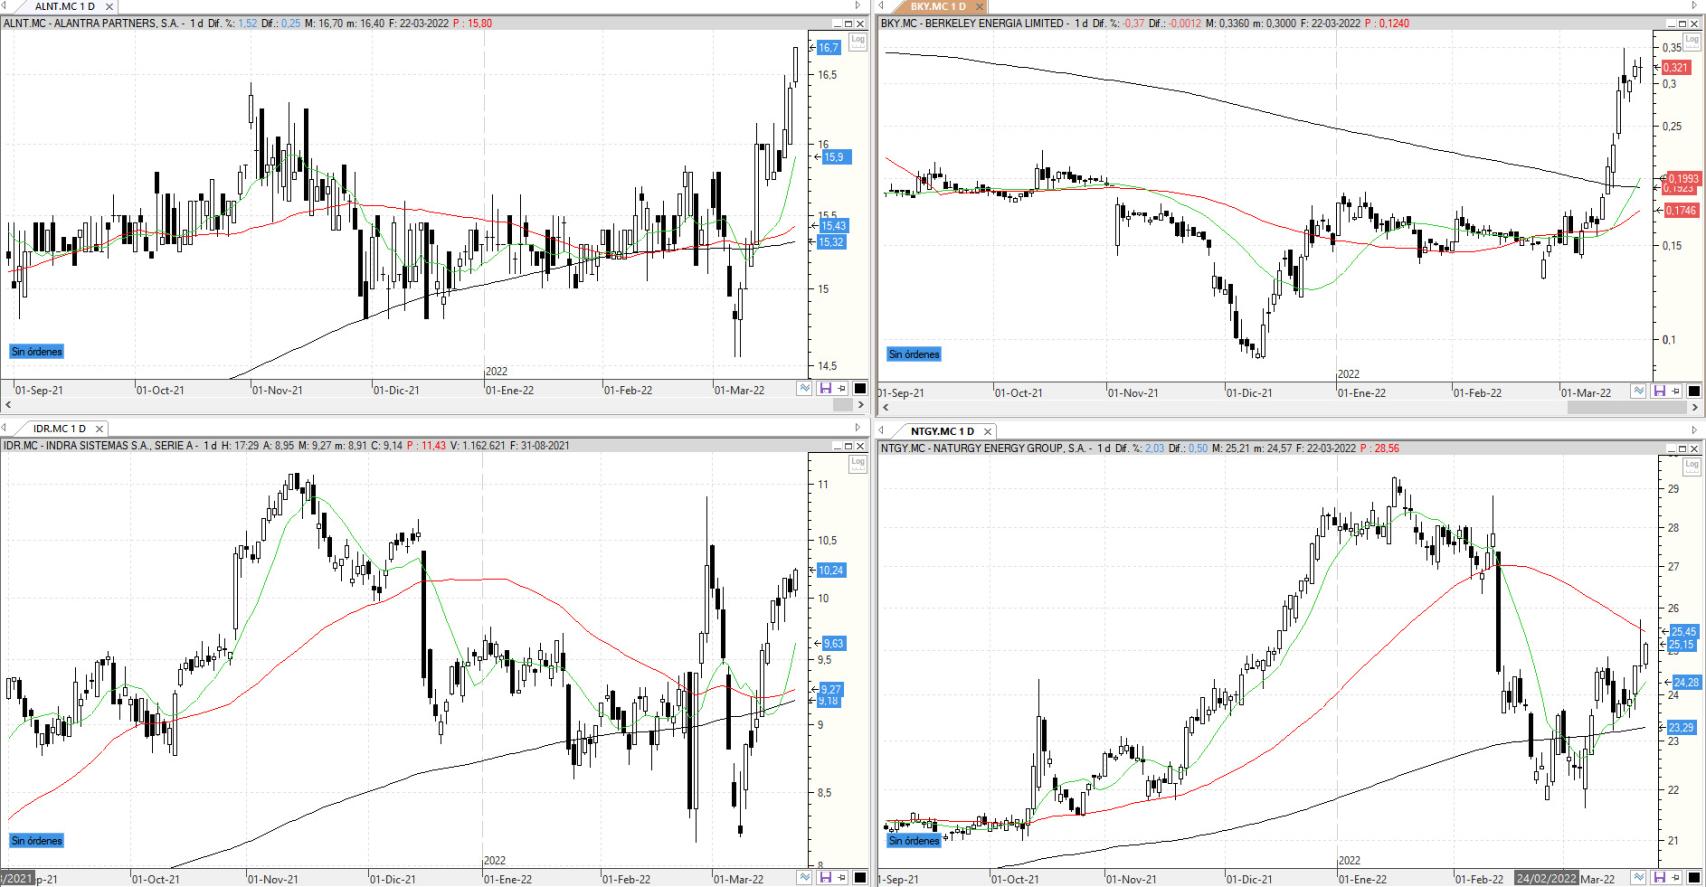The width and height of the screenshot is (1706, 887).
Task: Click the 10,24 price label on IDR.MC
Action: tap(831, 570)
